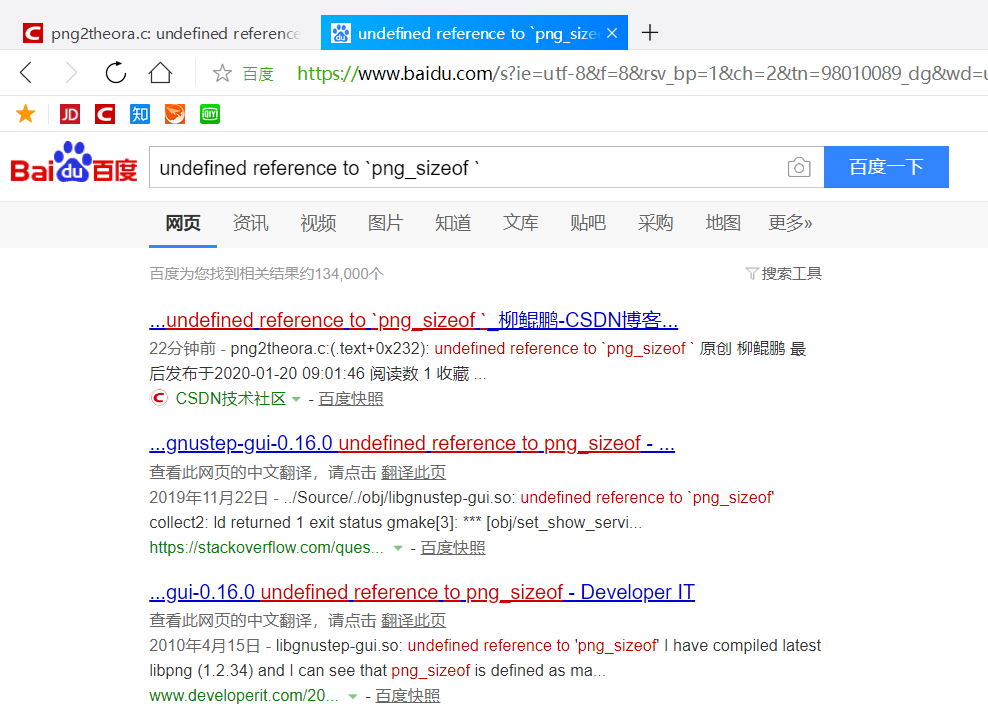988x711 pixels.
Task: Open the orange favorites star in bookmarks bar
Action: [x=25, y=114]
